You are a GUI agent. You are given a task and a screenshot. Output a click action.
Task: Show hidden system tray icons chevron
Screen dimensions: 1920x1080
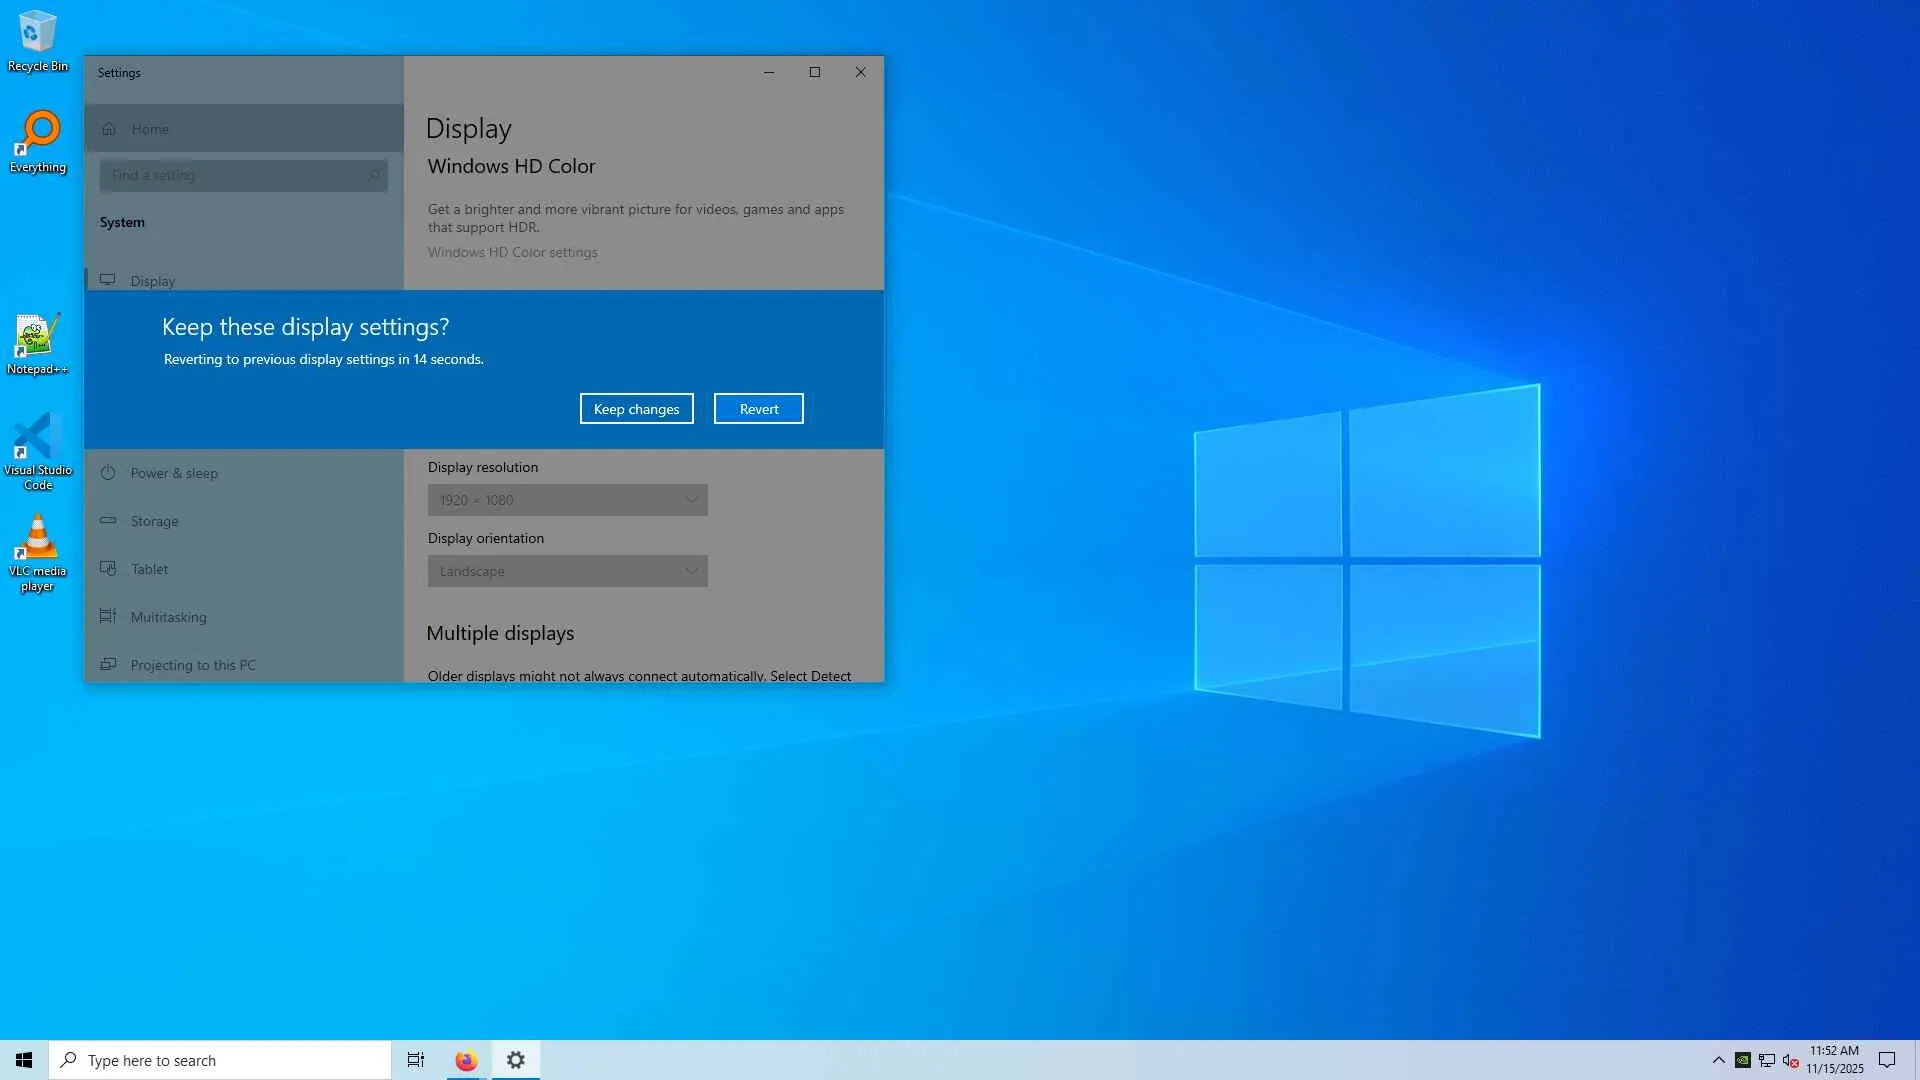click(1718, 1060)
